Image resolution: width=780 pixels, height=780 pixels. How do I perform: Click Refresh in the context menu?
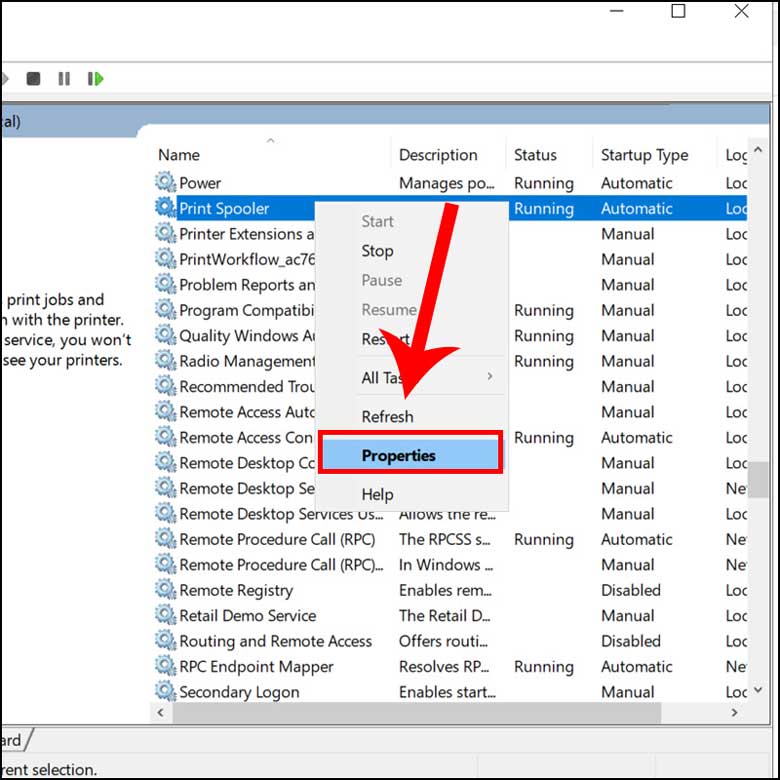coord(387,417)
